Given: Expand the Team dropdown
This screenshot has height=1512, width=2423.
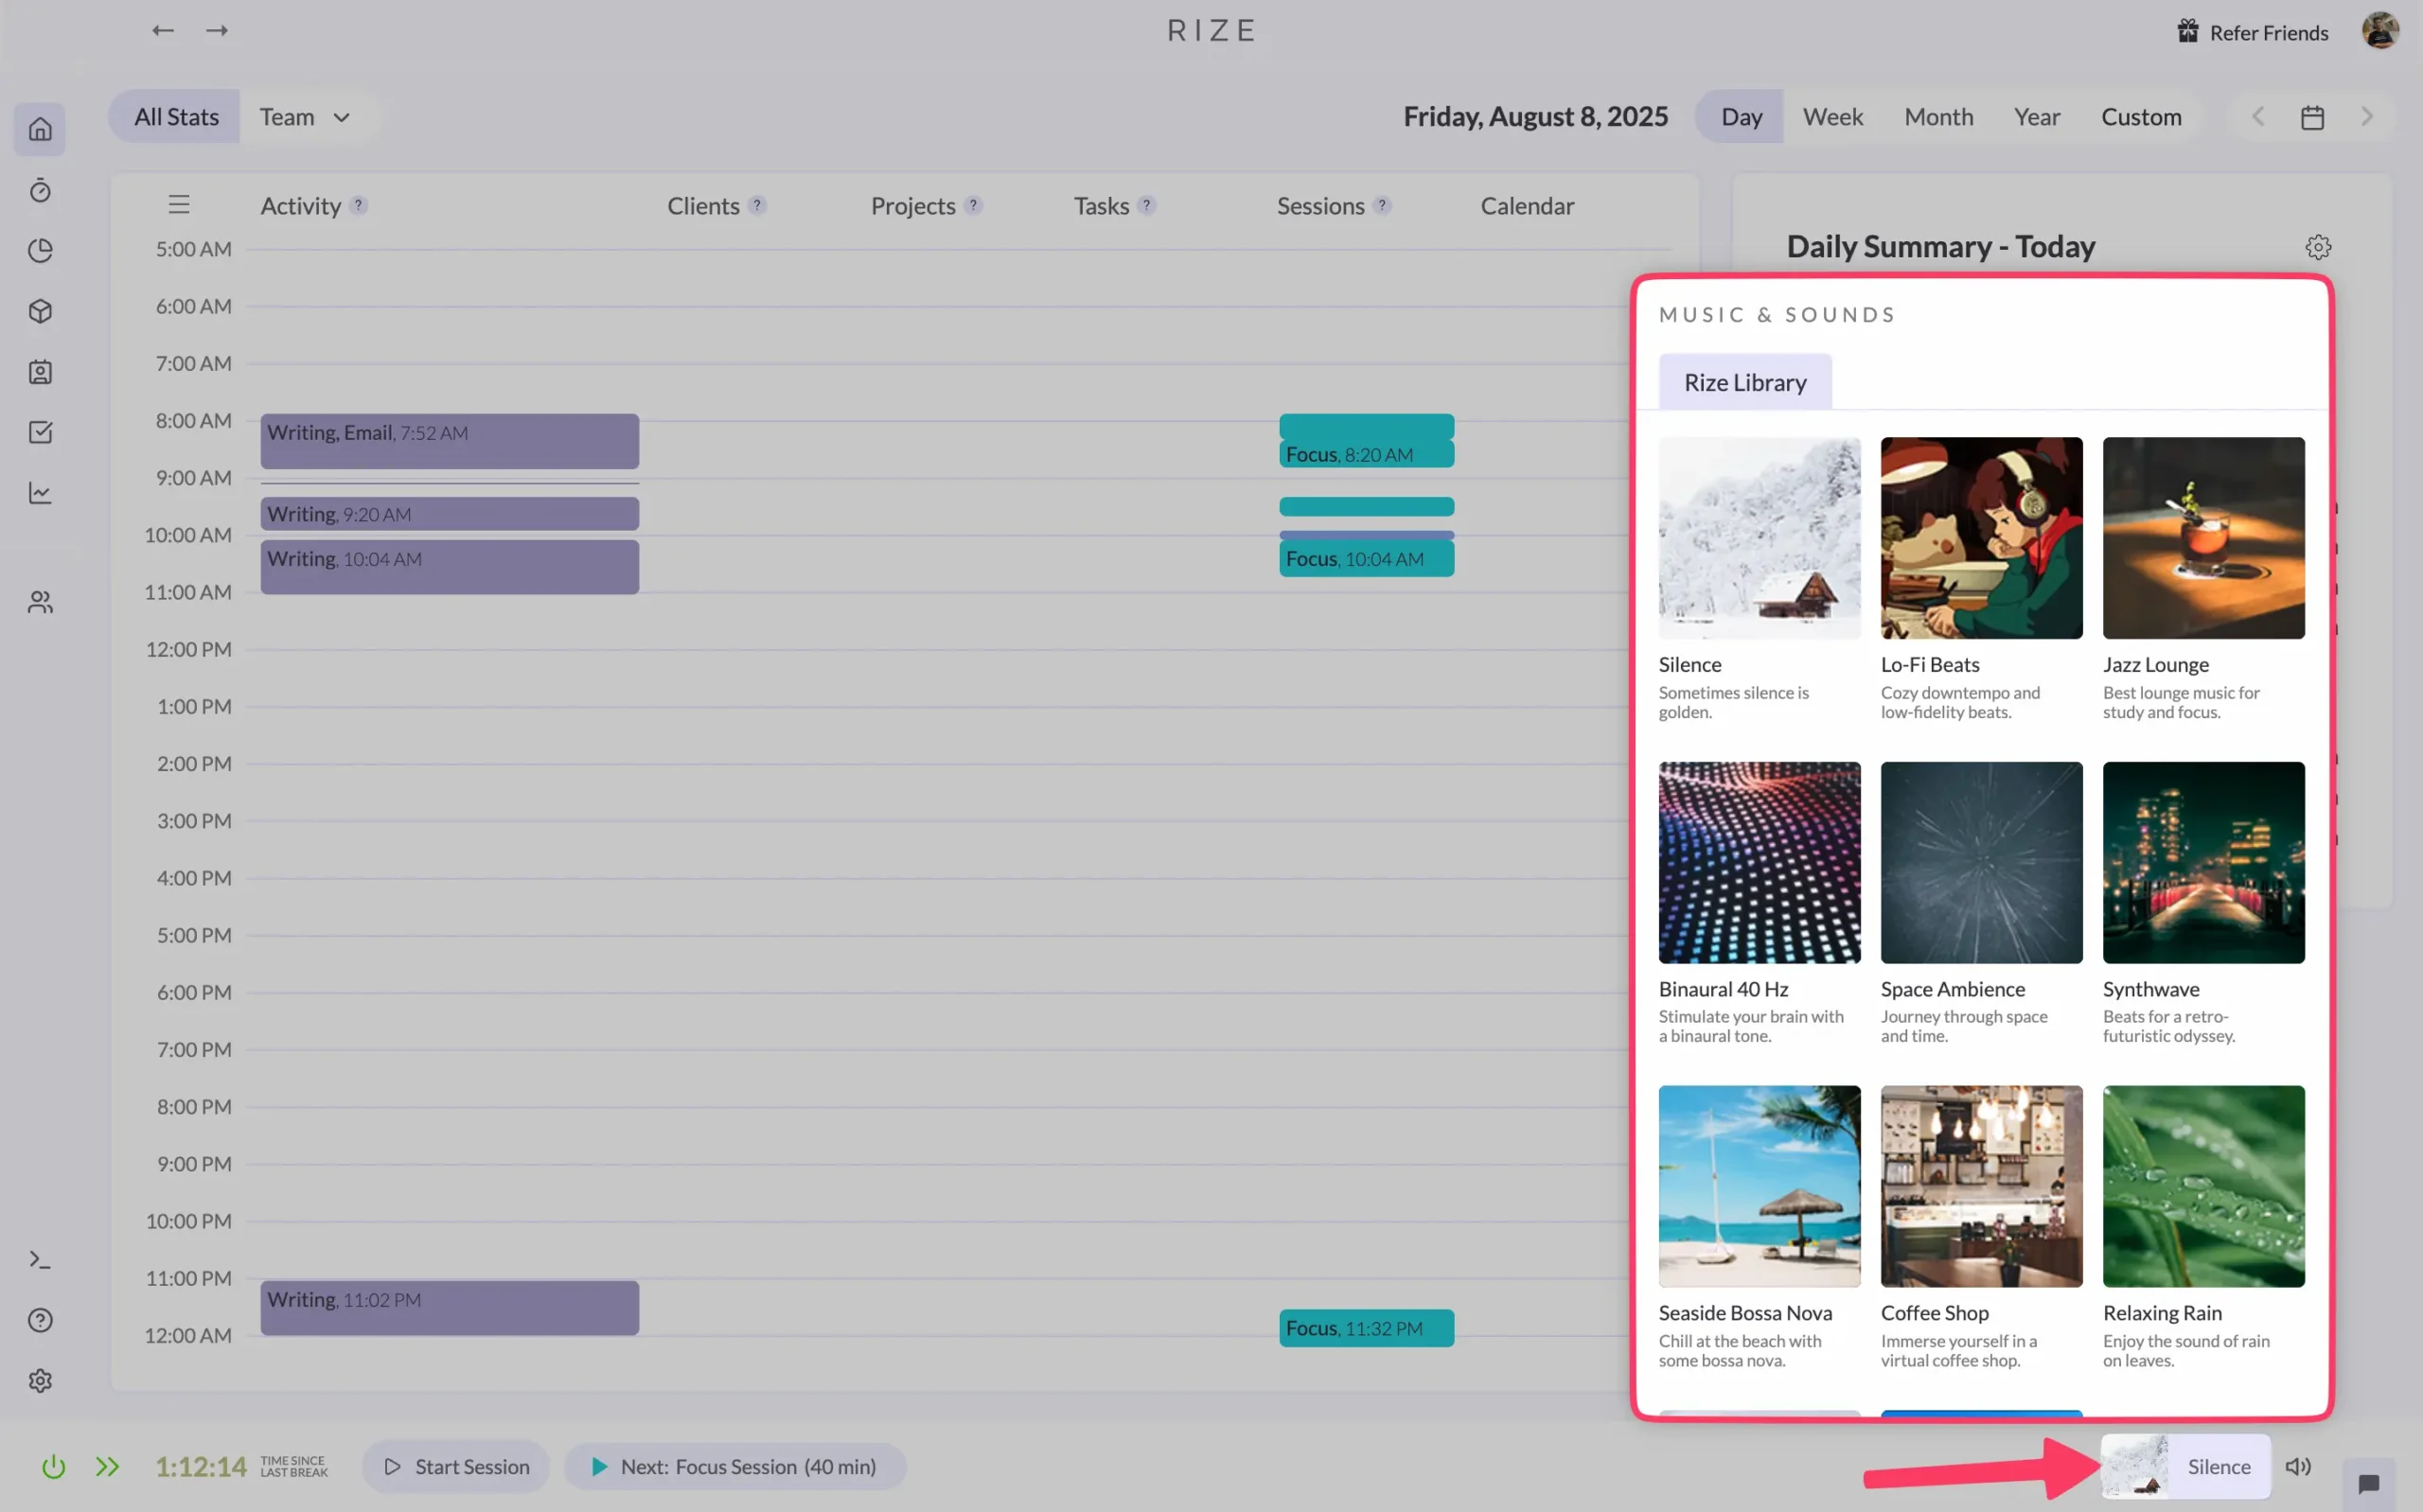Looking at the screenshot, I should [x=304, y=117].
